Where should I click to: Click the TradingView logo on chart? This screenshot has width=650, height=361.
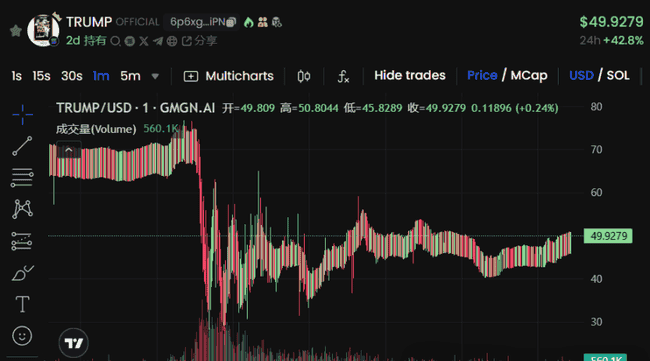pyautogui.click(x=73, y=343)
